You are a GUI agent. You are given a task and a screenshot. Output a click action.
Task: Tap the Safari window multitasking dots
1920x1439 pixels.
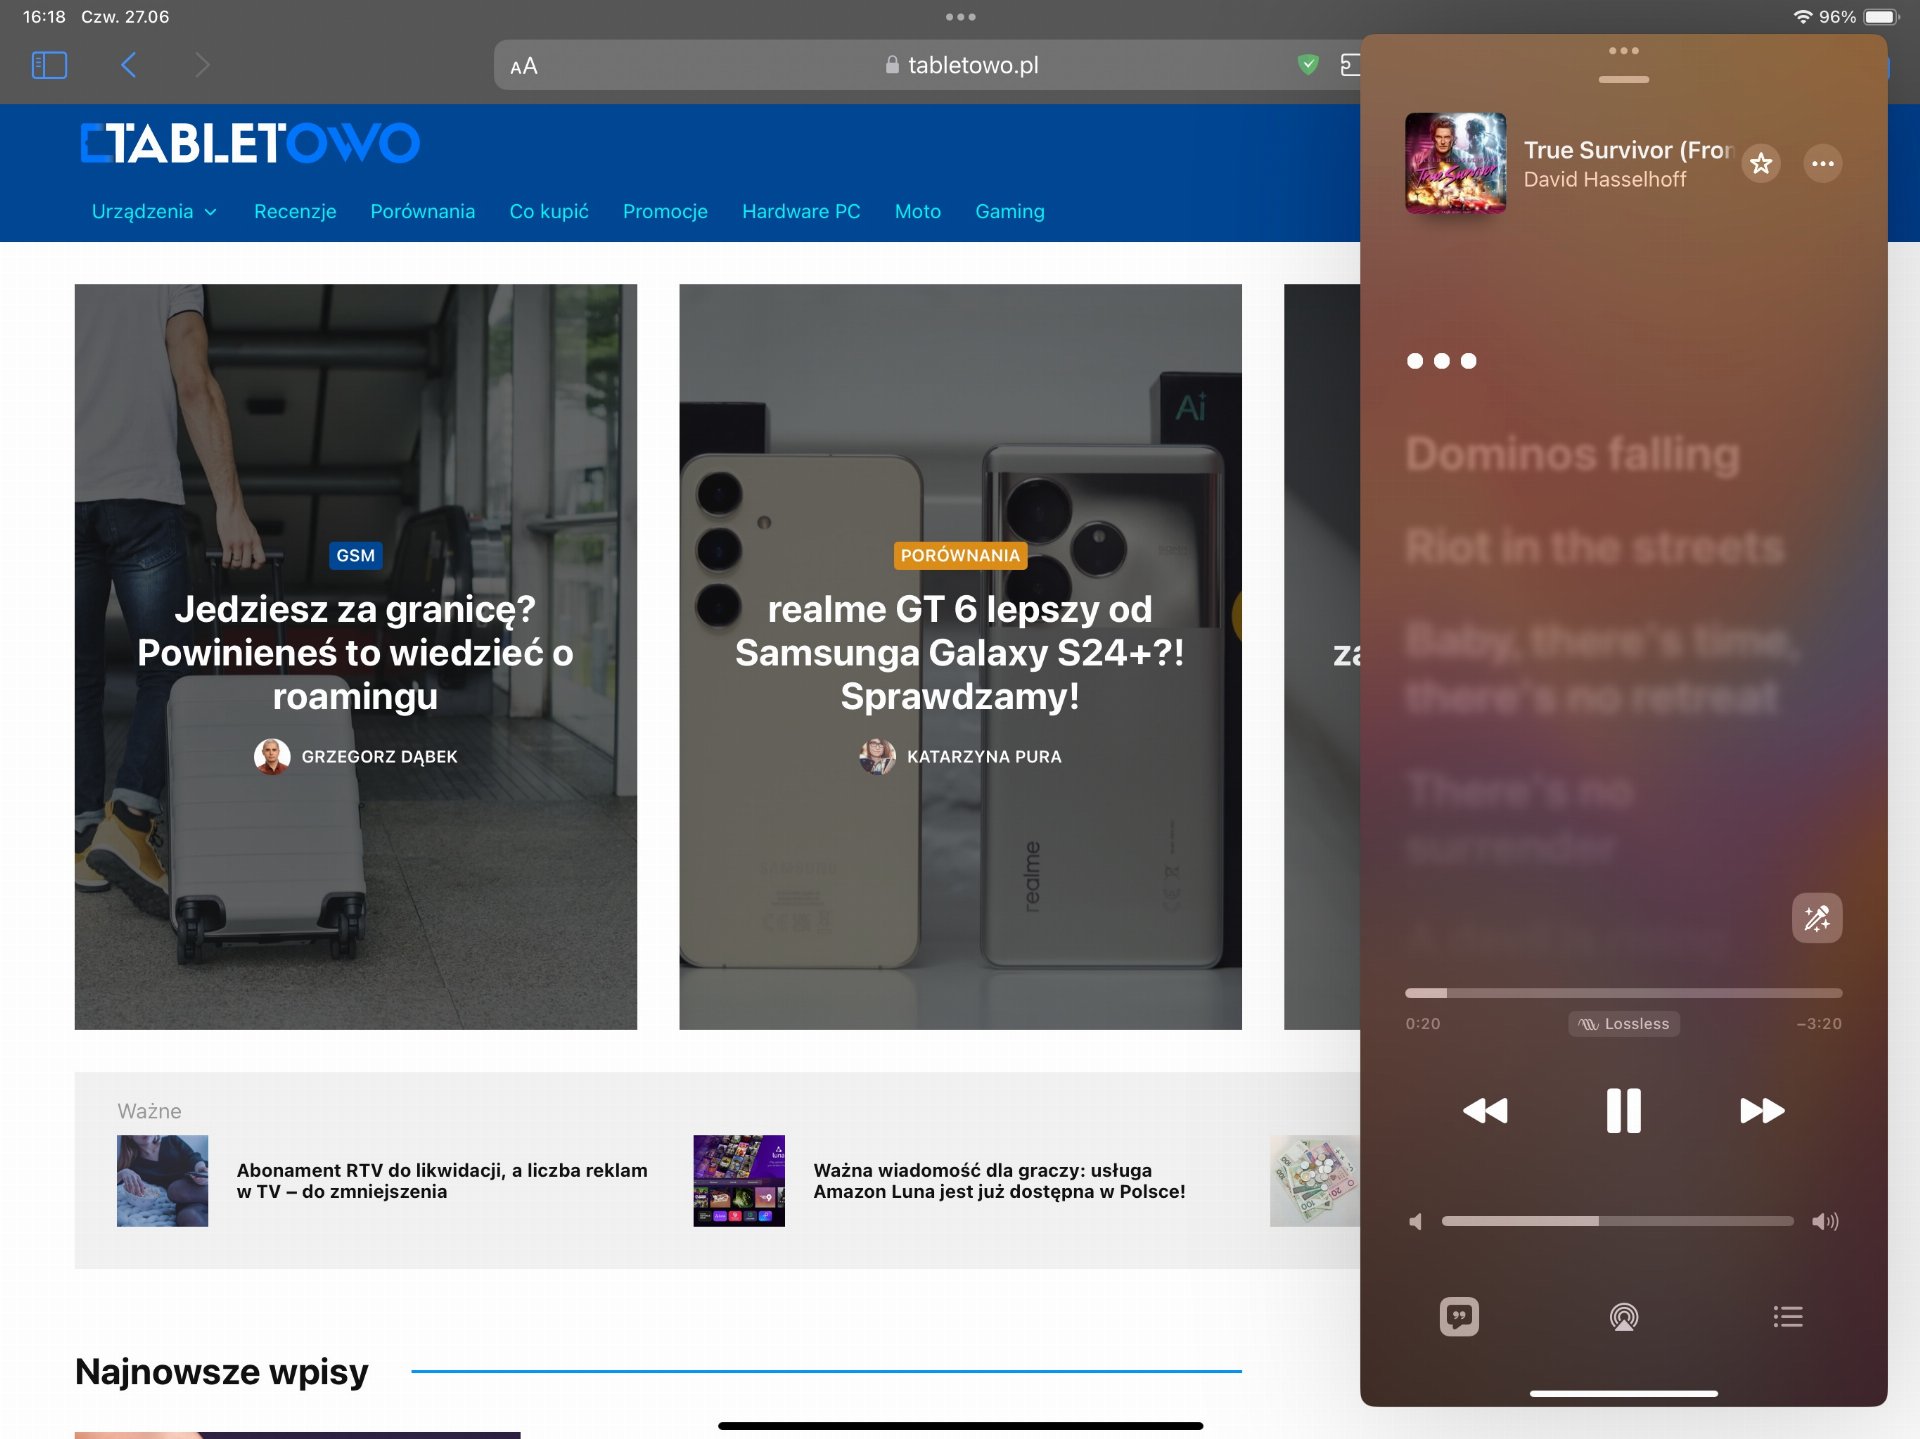960,17
